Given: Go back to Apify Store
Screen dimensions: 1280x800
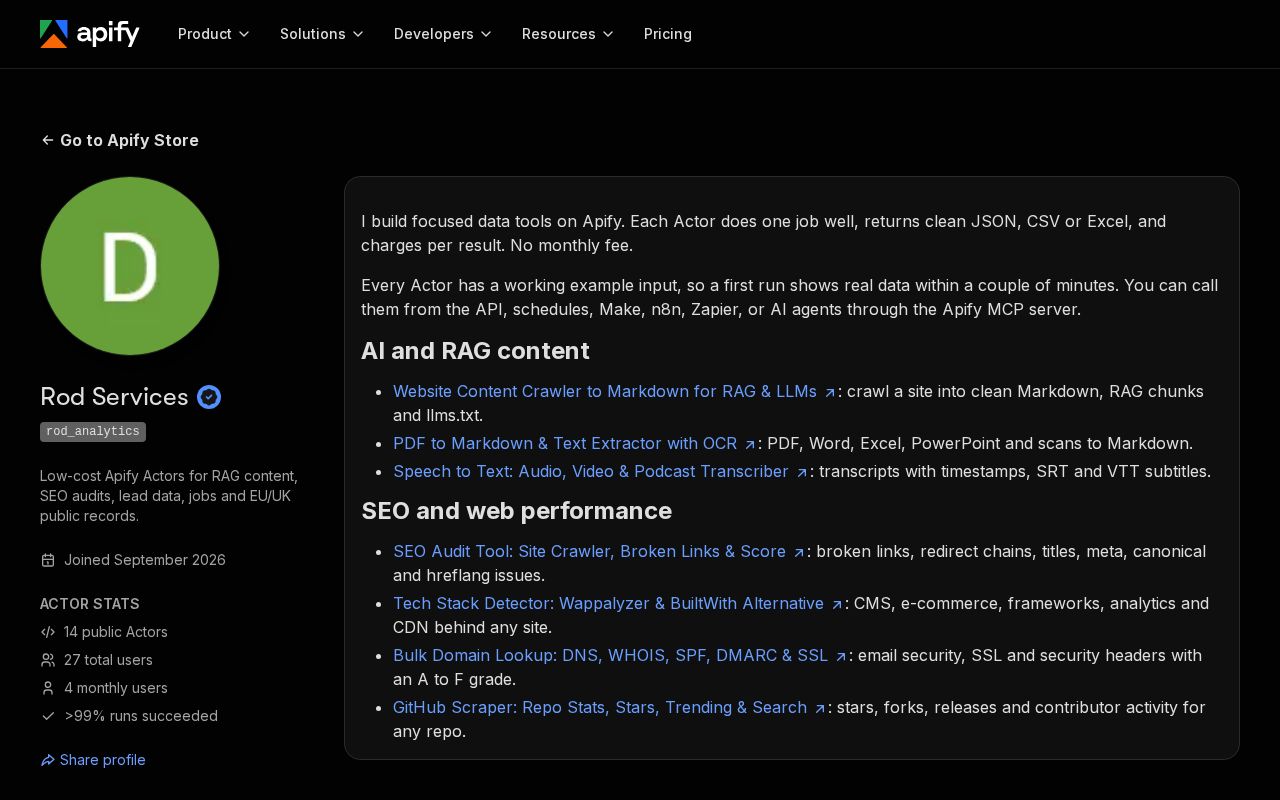Looking at the screenshot, I should pos(120,140).
